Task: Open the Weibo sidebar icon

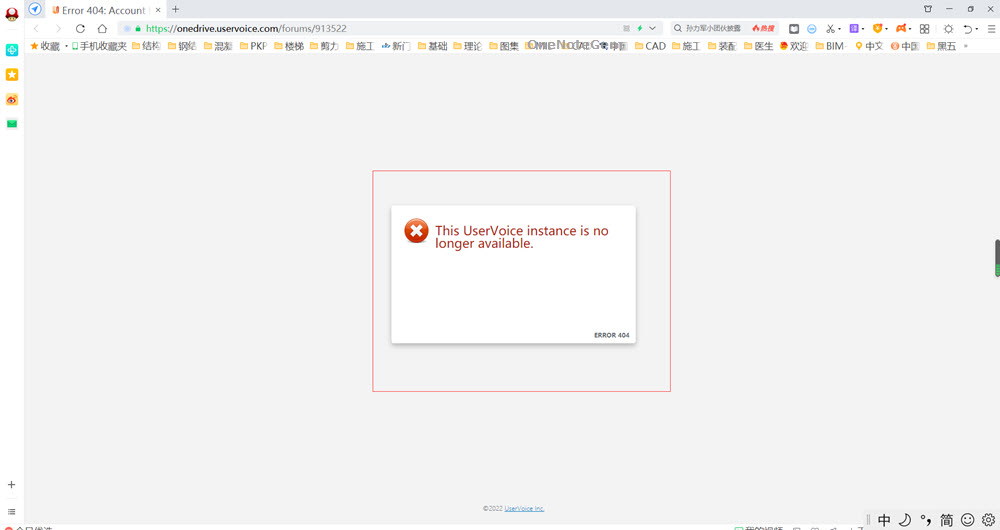Action: pyautogui.click(x=11, y=99)
